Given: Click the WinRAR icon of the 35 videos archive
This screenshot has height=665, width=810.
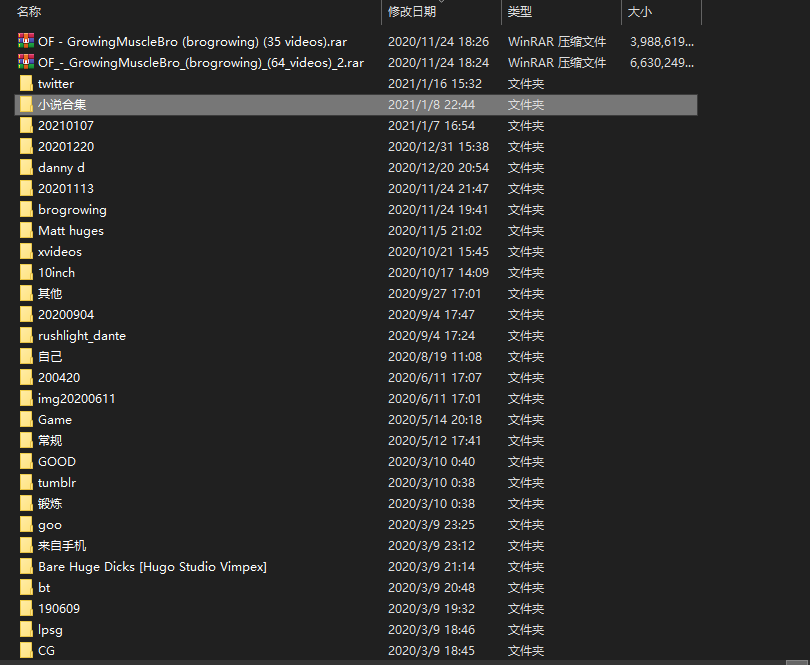Looking at the screenshot, I should coord(26,41).
